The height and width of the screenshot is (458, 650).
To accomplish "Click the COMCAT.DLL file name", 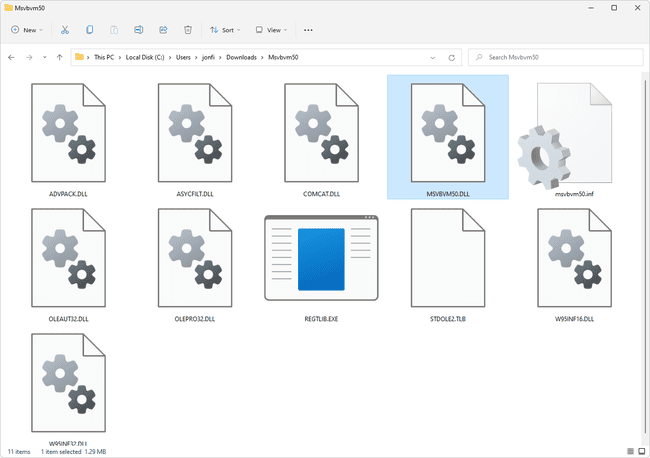I will coord(321,194).
